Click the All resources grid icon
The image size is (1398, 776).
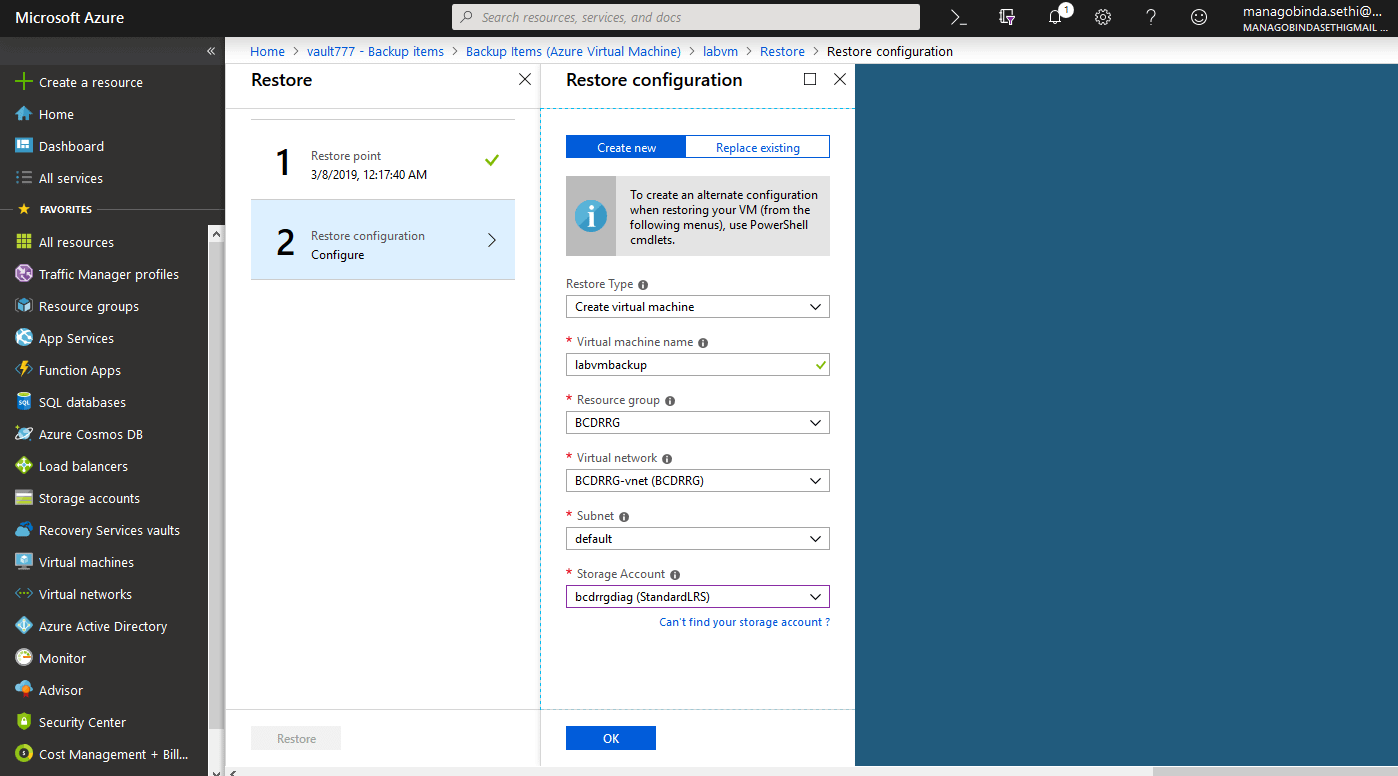point(24,242)
